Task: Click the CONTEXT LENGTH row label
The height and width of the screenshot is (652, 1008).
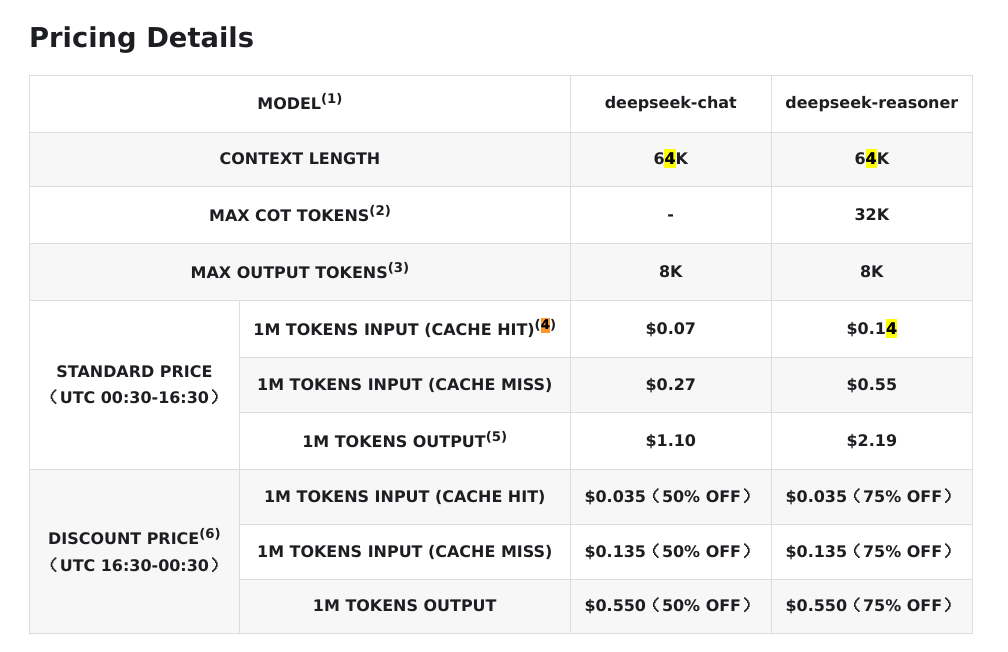Action: [299, 159]
